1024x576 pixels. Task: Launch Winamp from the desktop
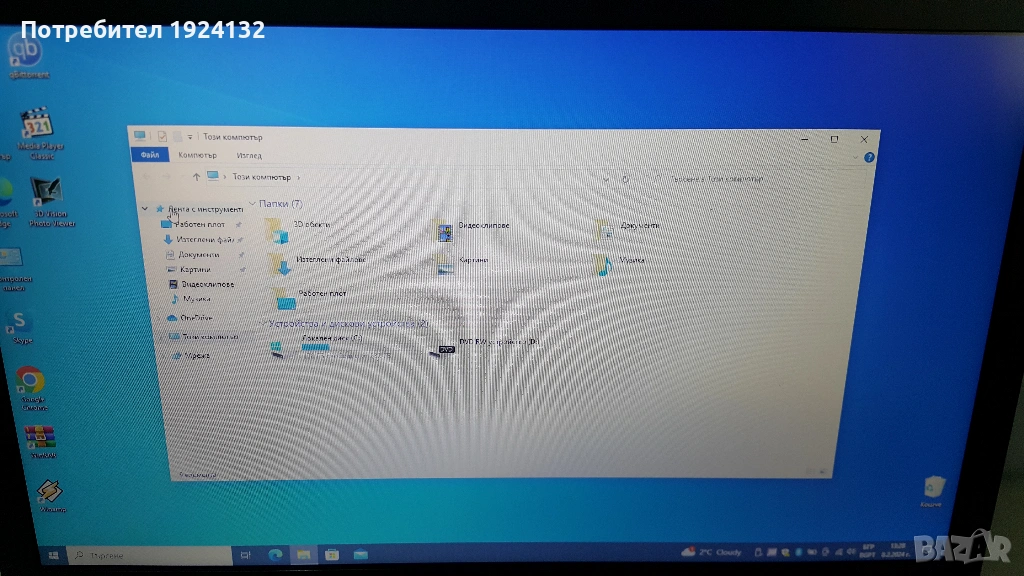point(50,495)
